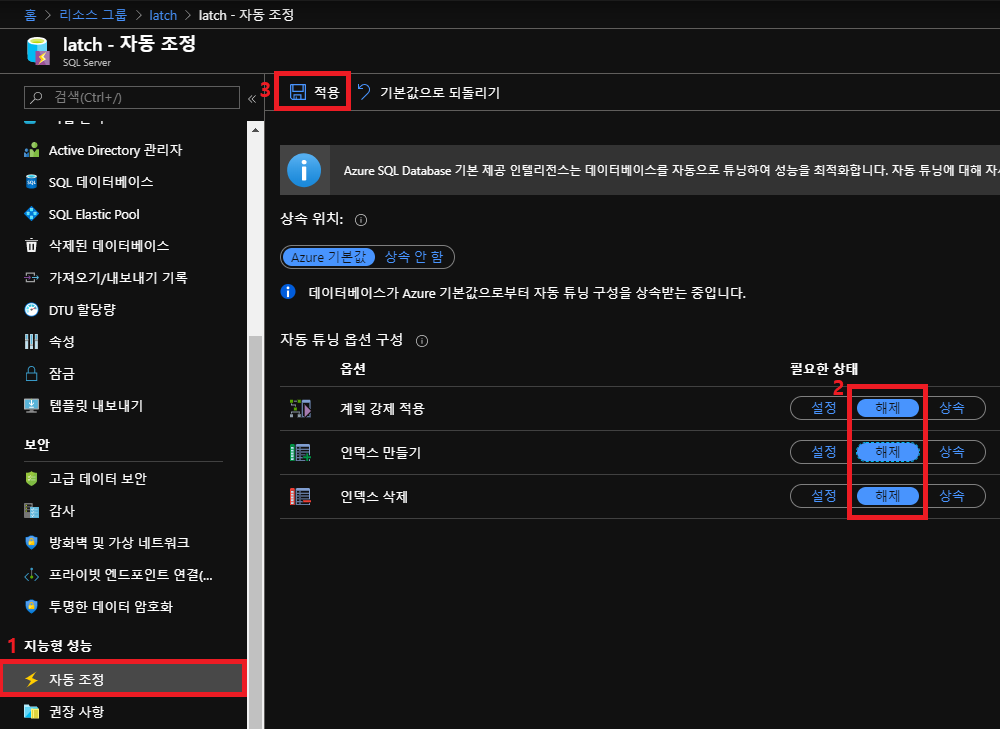Click the 인덱스 만들기 option icon
This screenshot has width=1000, height=729.
[x=300, y=452]
